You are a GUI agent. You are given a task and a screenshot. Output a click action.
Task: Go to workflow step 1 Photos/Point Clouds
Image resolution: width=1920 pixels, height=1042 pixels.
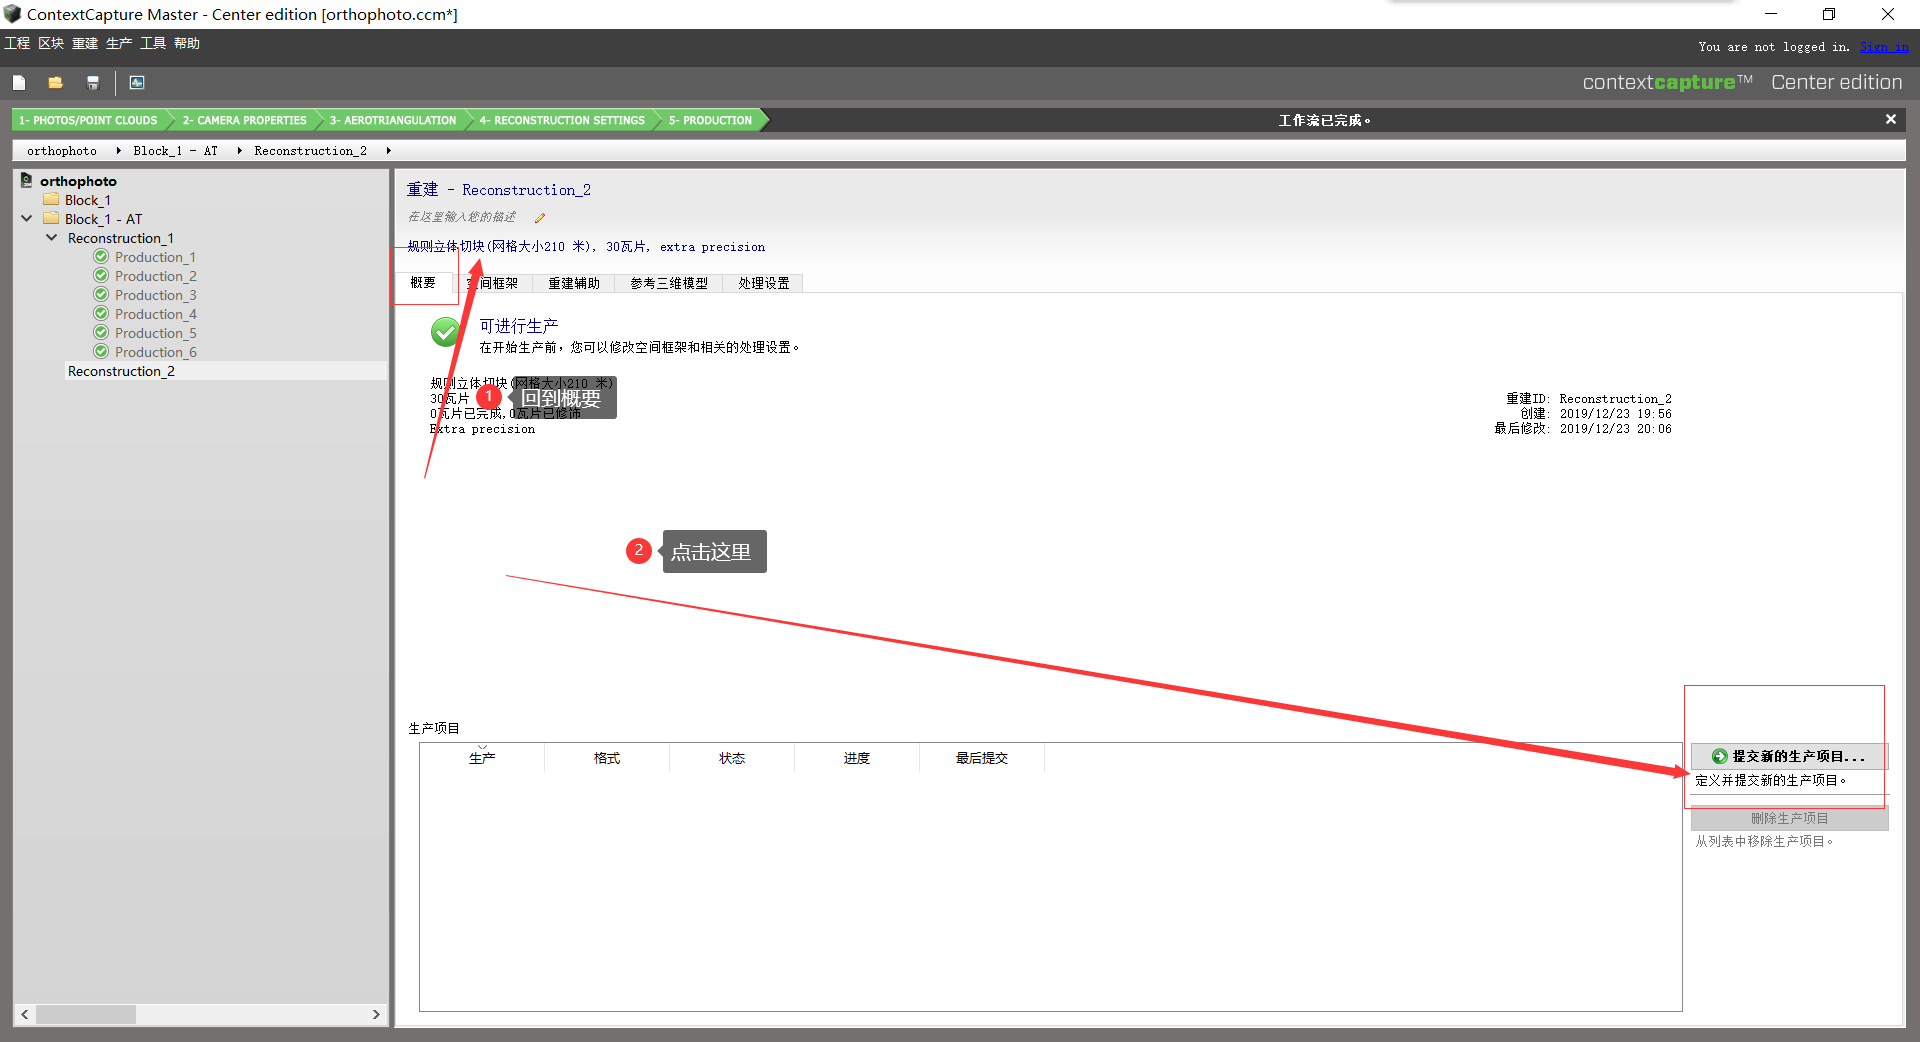[x=88, y=120]
